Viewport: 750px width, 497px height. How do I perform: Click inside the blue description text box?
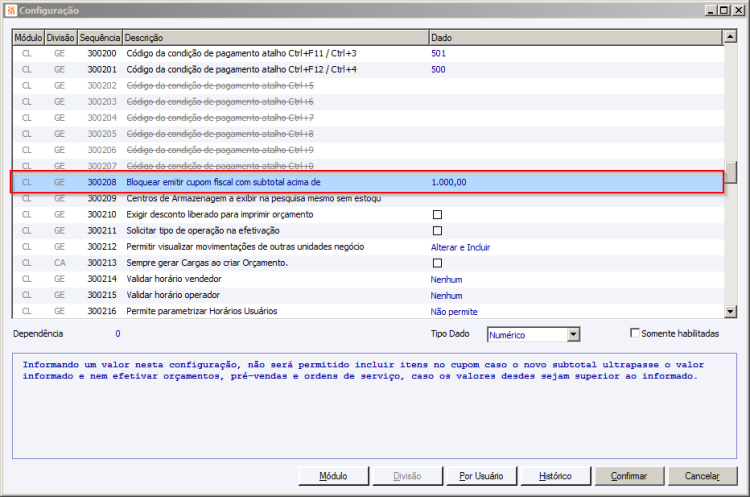coord(375,406)
